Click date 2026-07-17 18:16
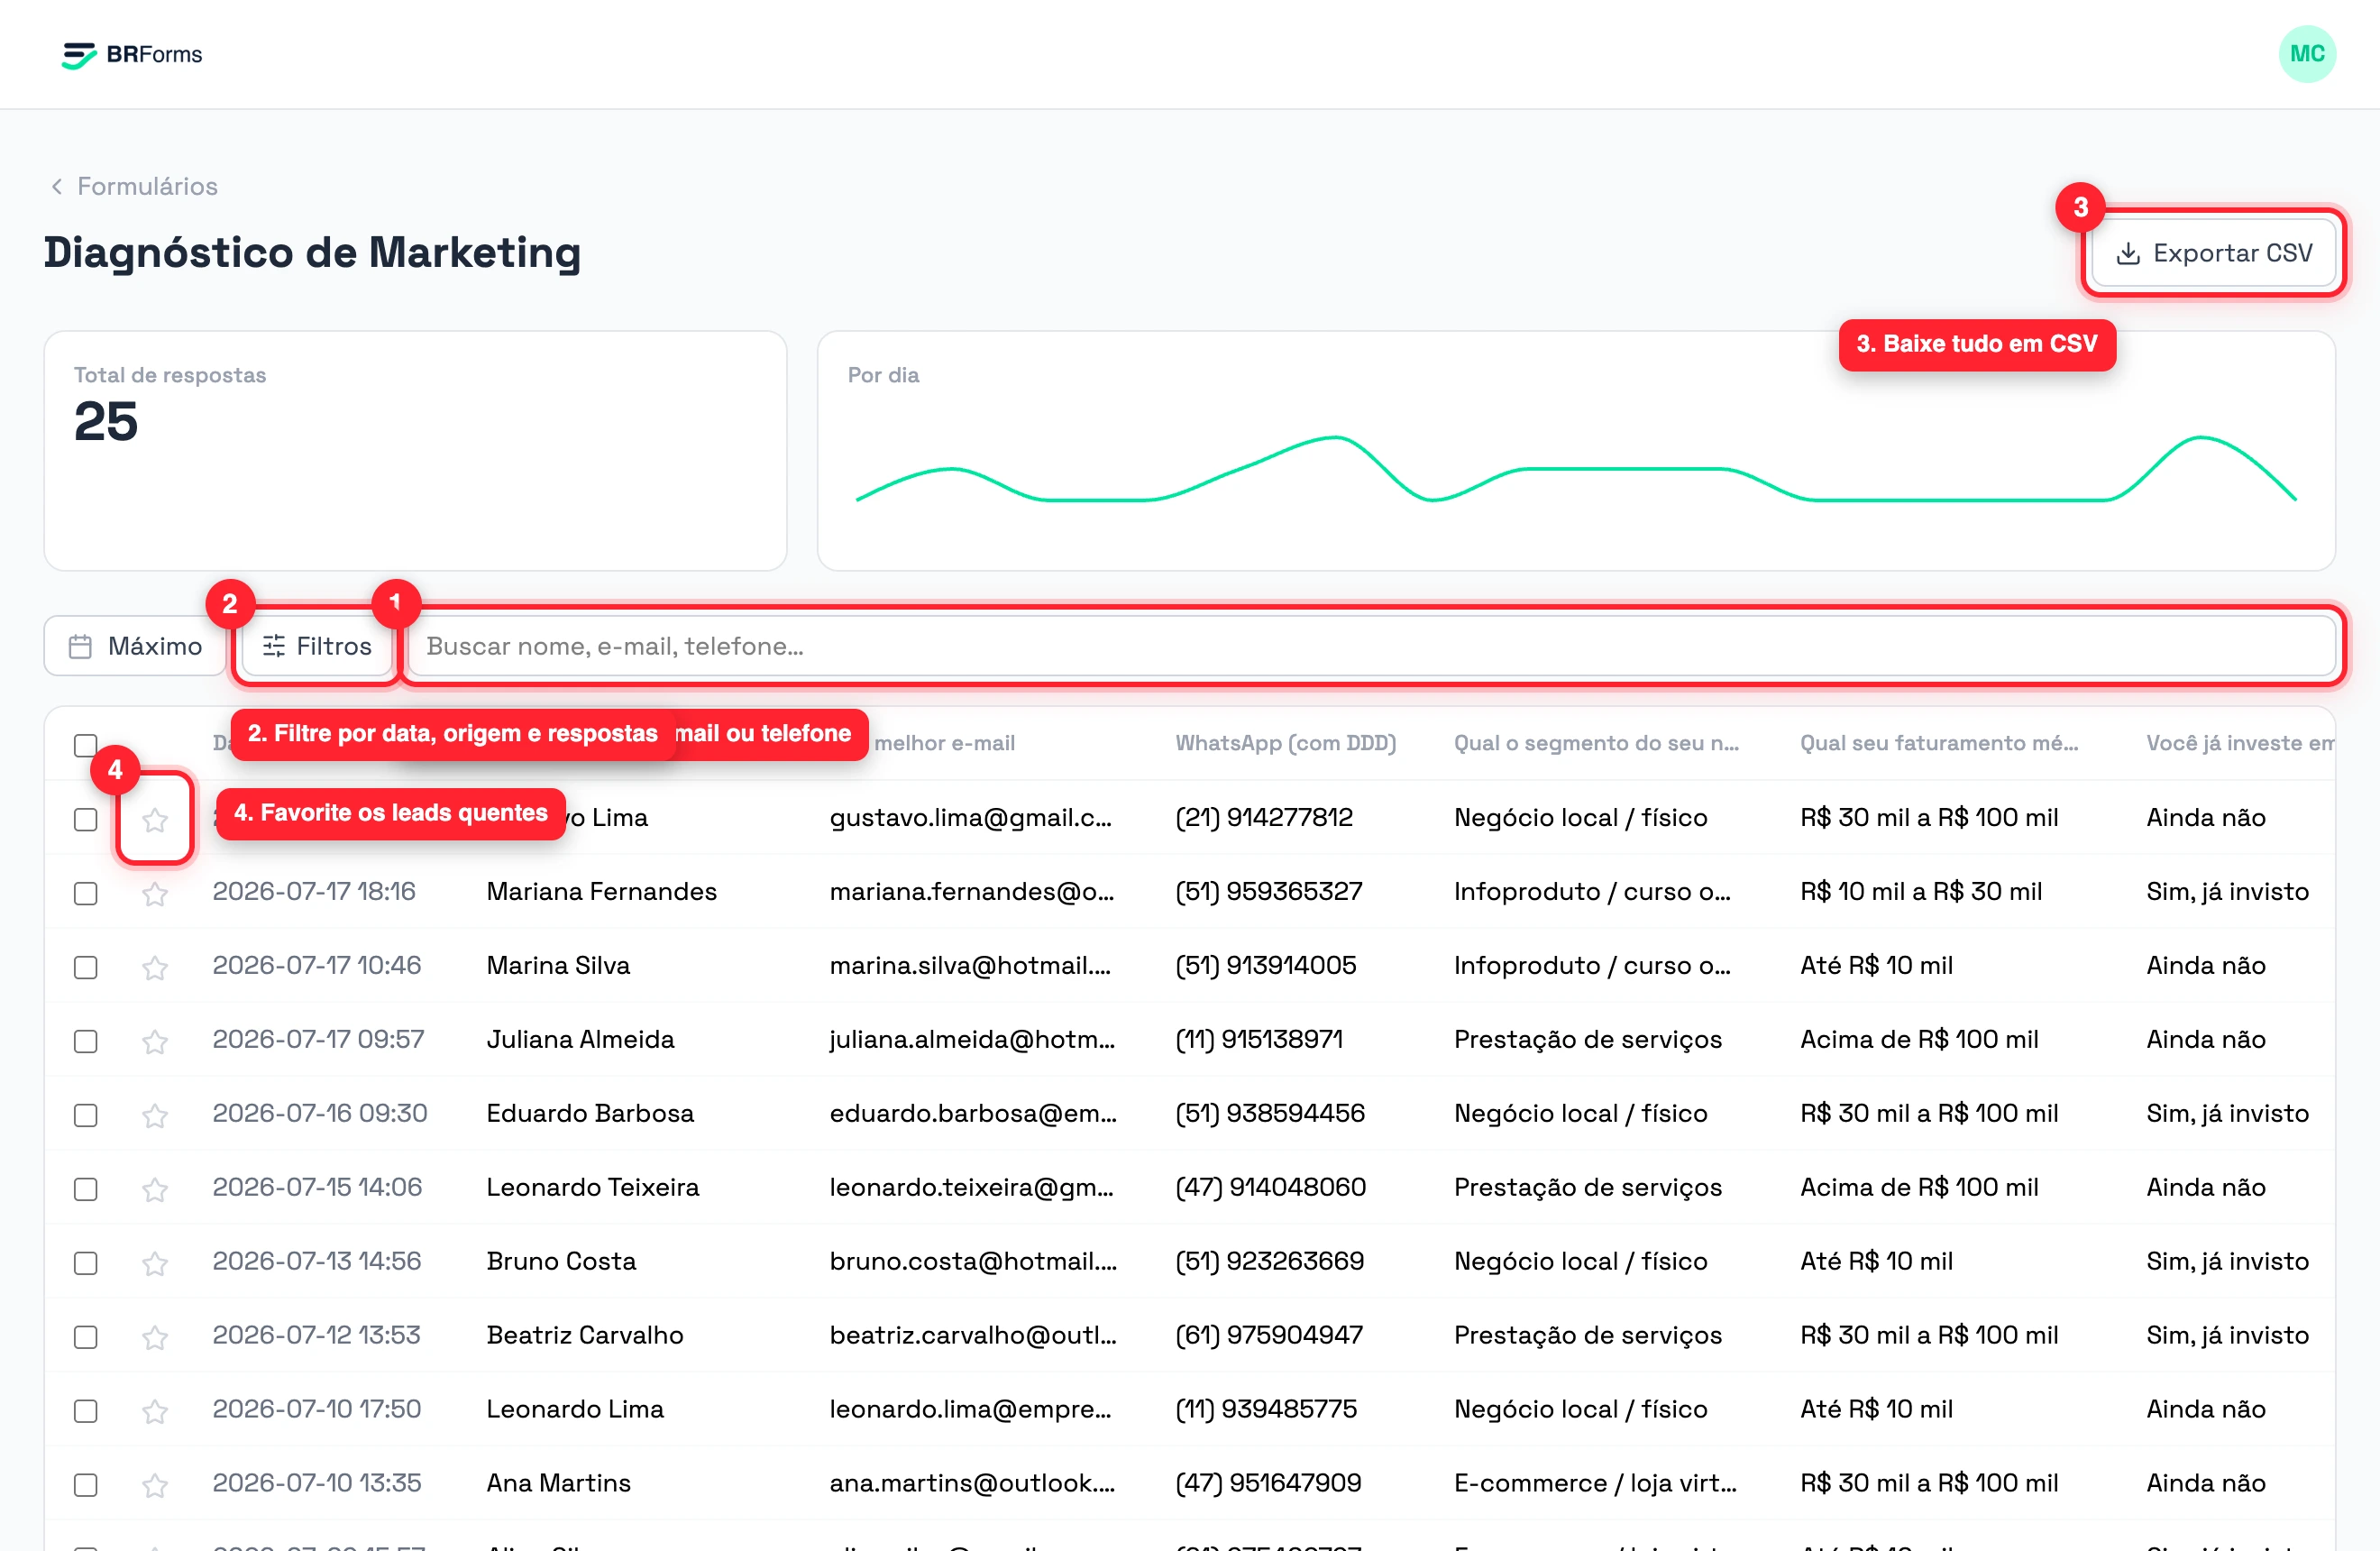The image size is (2380, 1551). coord(314,891)
